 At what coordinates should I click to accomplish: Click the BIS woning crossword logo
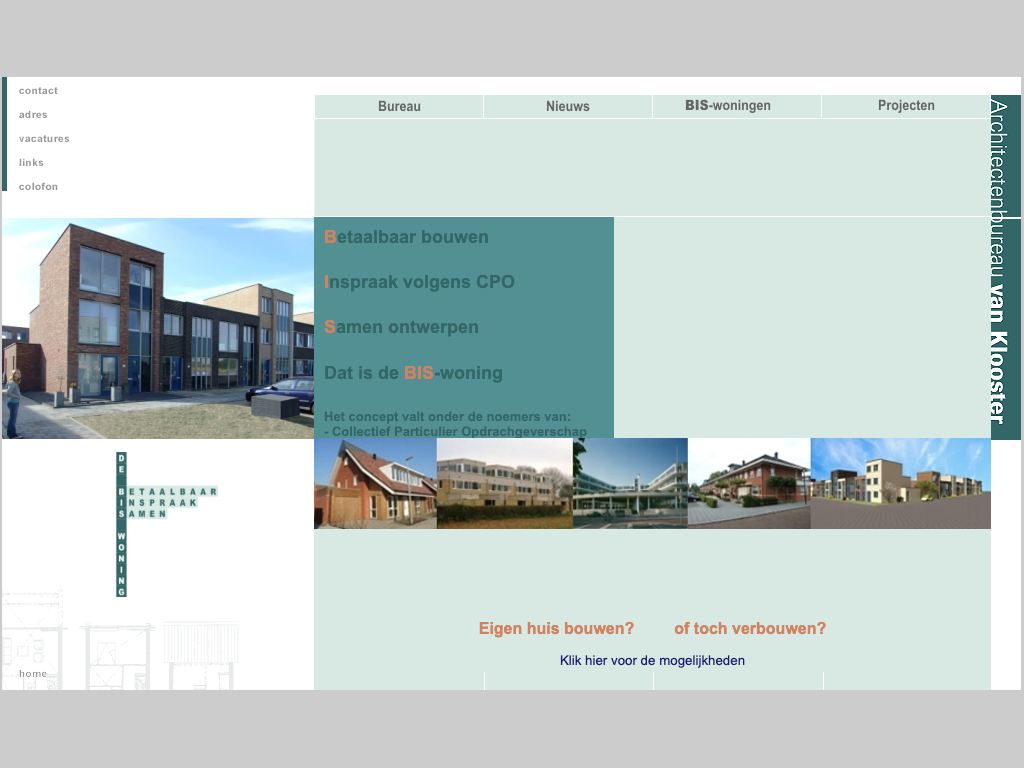pos(160,522)
